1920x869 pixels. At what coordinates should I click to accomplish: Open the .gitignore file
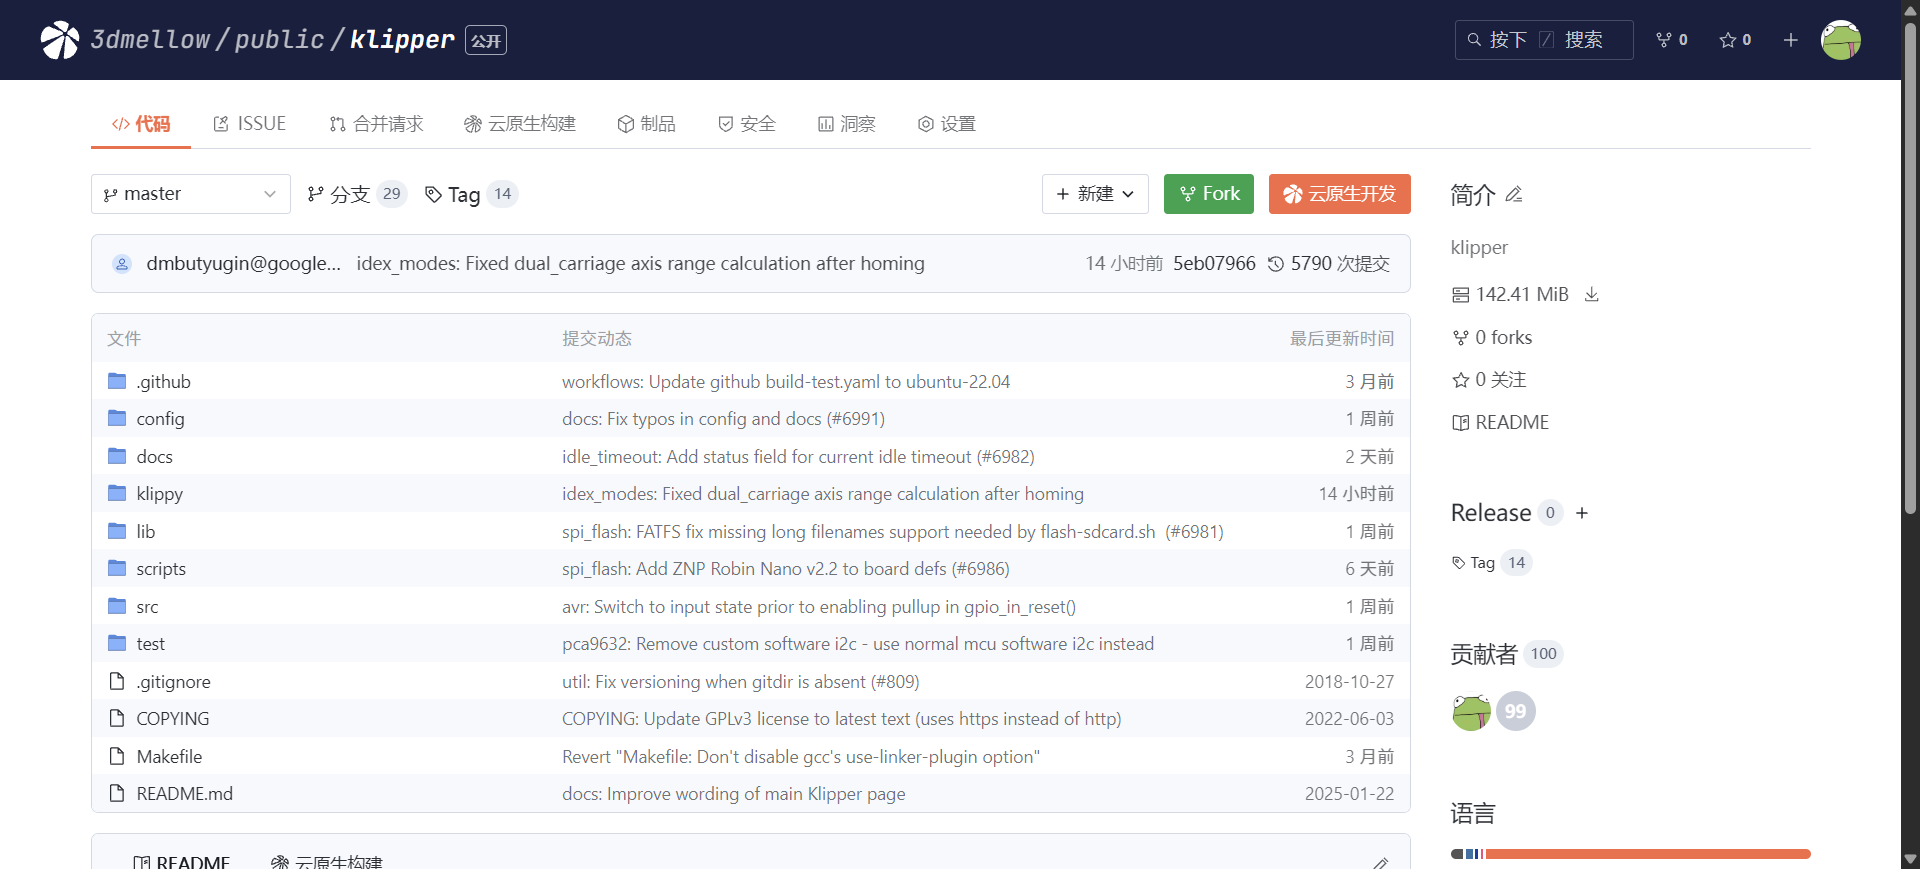pos(174,682)
